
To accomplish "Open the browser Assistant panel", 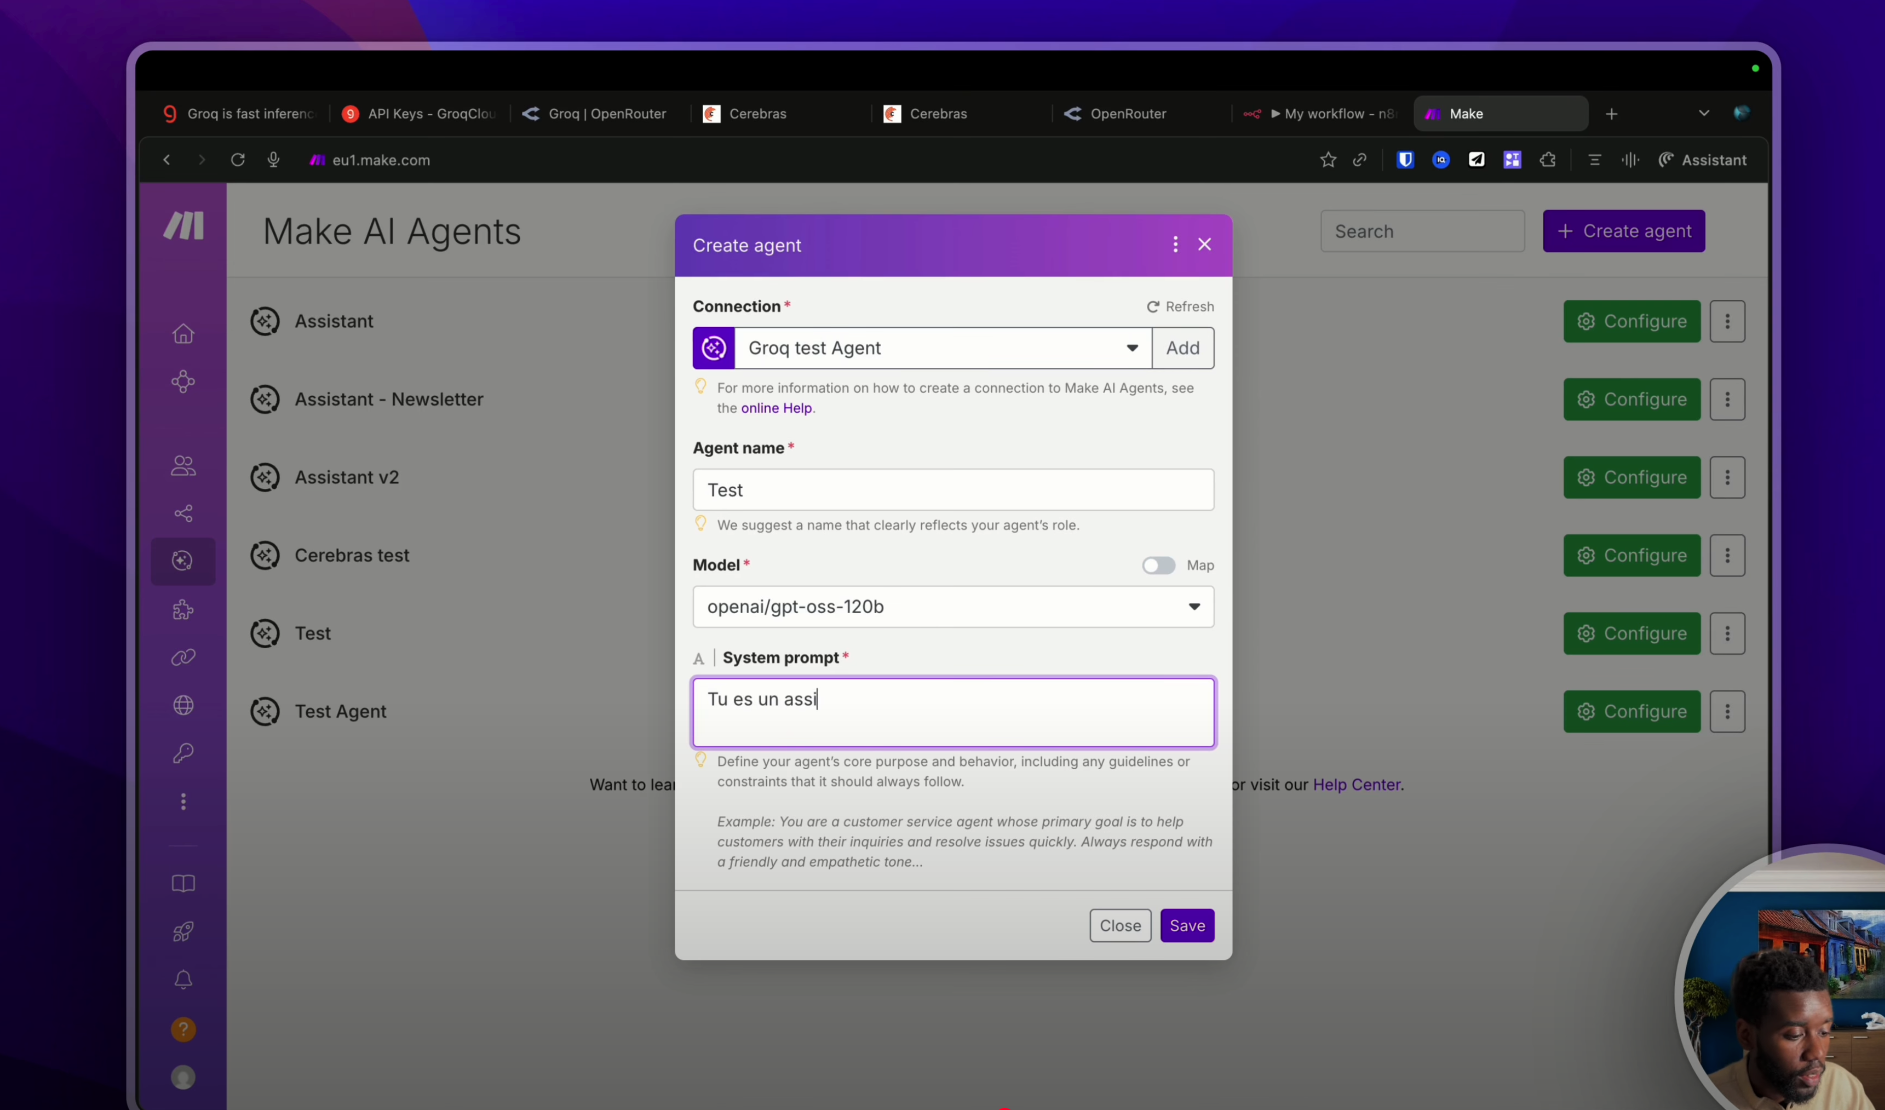I will click(x=1702, y=160).
